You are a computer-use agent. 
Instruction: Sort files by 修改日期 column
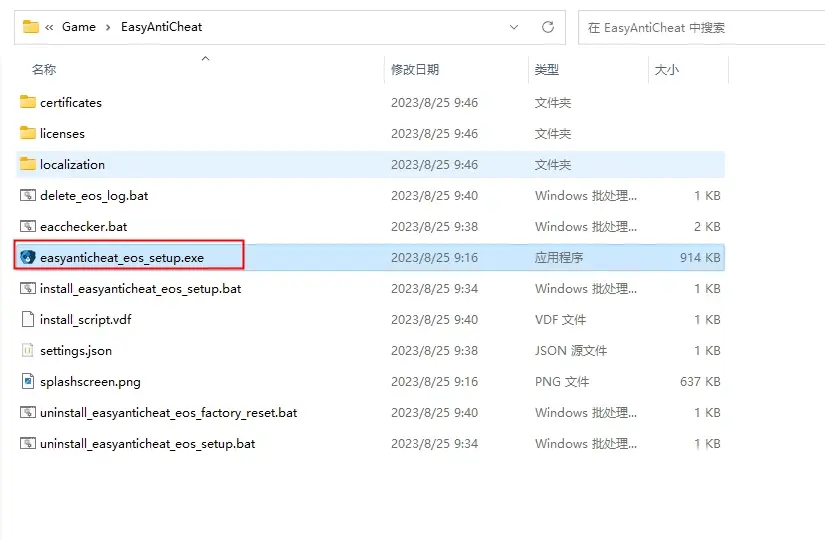tap(415, 69)
